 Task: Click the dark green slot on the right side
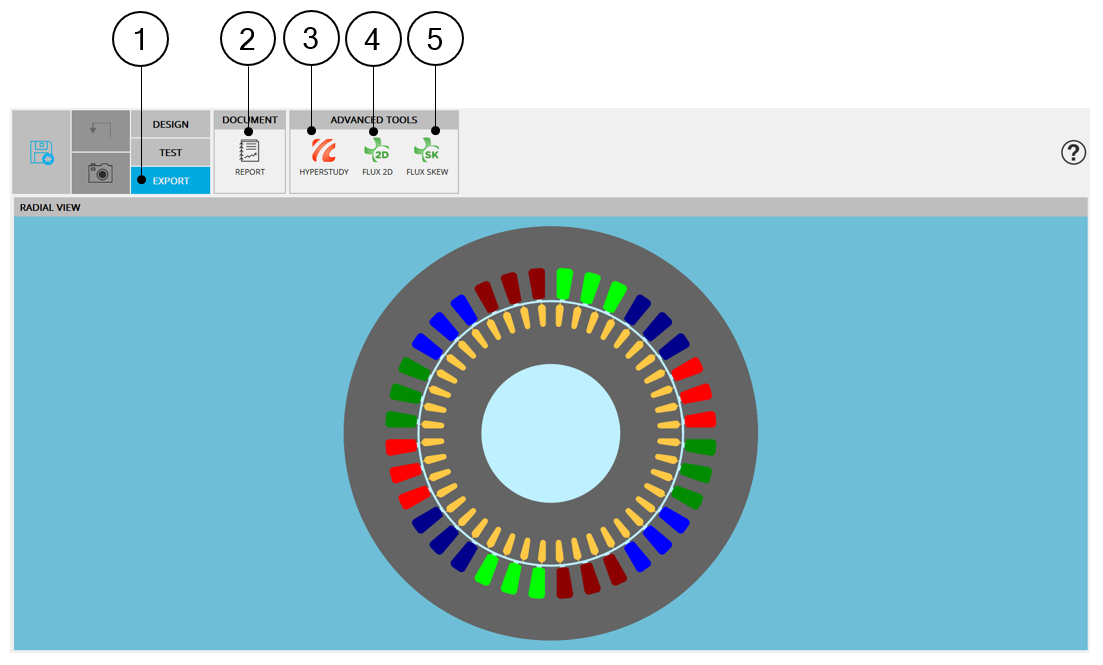(x=700, y=446)
